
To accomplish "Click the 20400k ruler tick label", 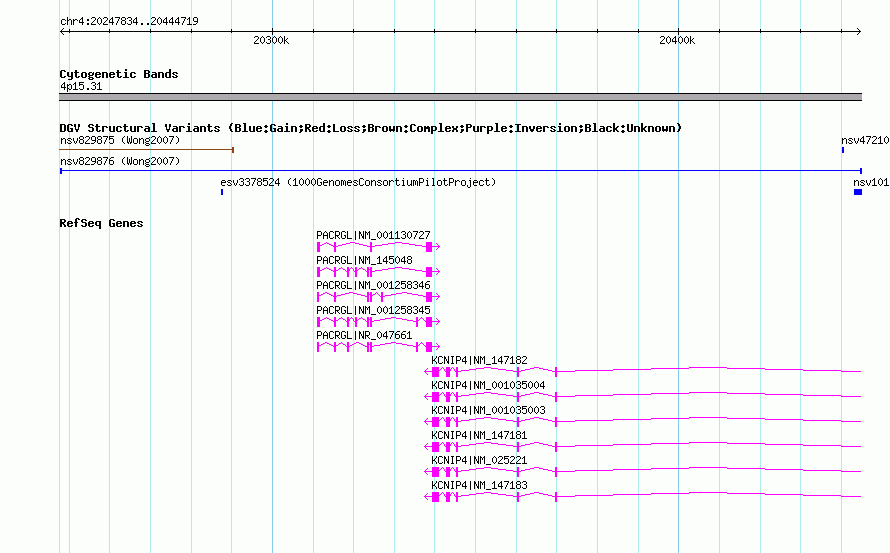I will [677, 40].
